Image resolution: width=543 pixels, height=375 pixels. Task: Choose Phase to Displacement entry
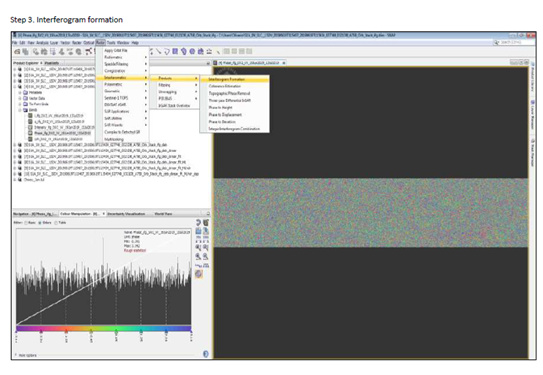[234, 115]
